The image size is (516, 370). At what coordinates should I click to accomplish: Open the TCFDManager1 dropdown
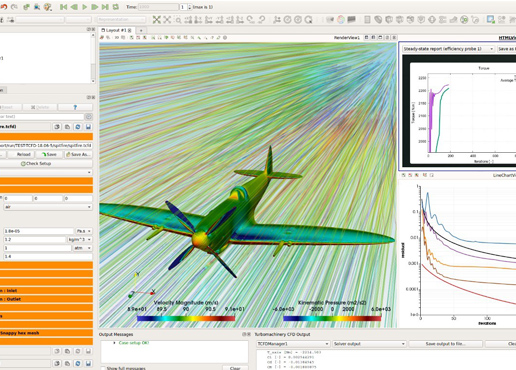pyautogui.click(x=293, y=344)
